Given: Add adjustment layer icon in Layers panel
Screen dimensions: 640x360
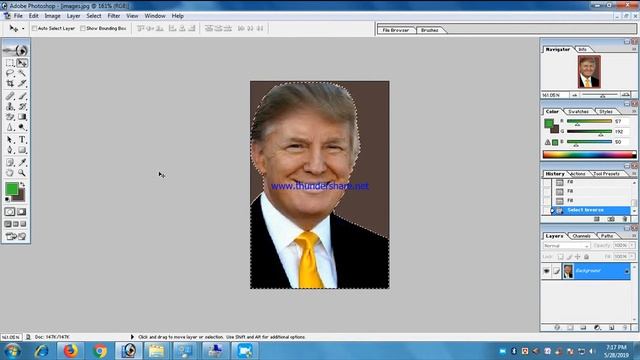Looking at the screenshot, I should [x=598, y=327].
